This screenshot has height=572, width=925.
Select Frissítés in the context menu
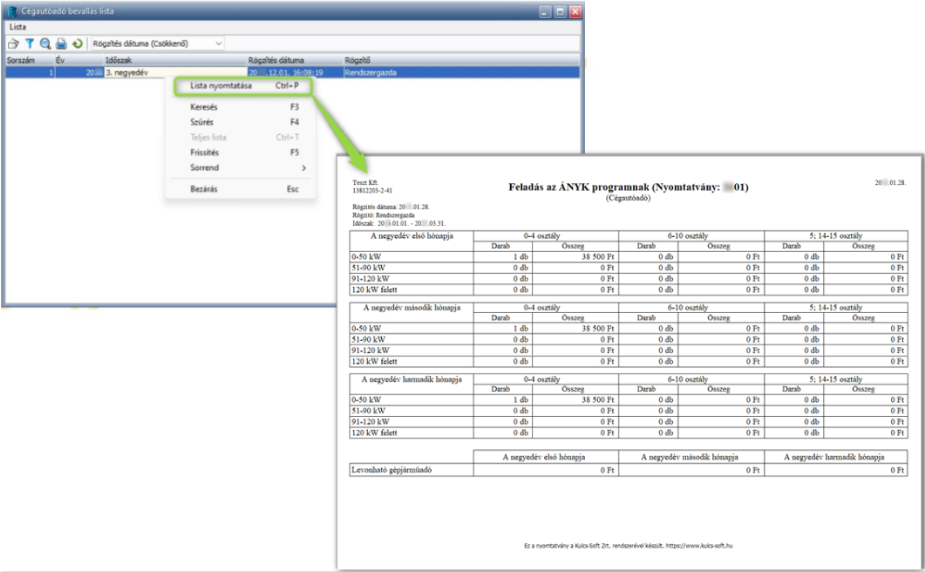coord(204,153)
